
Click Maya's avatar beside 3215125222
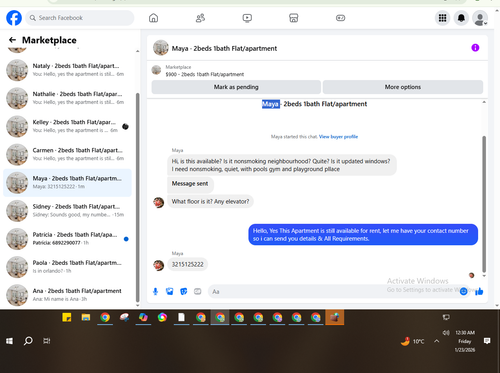pos(159,265)
